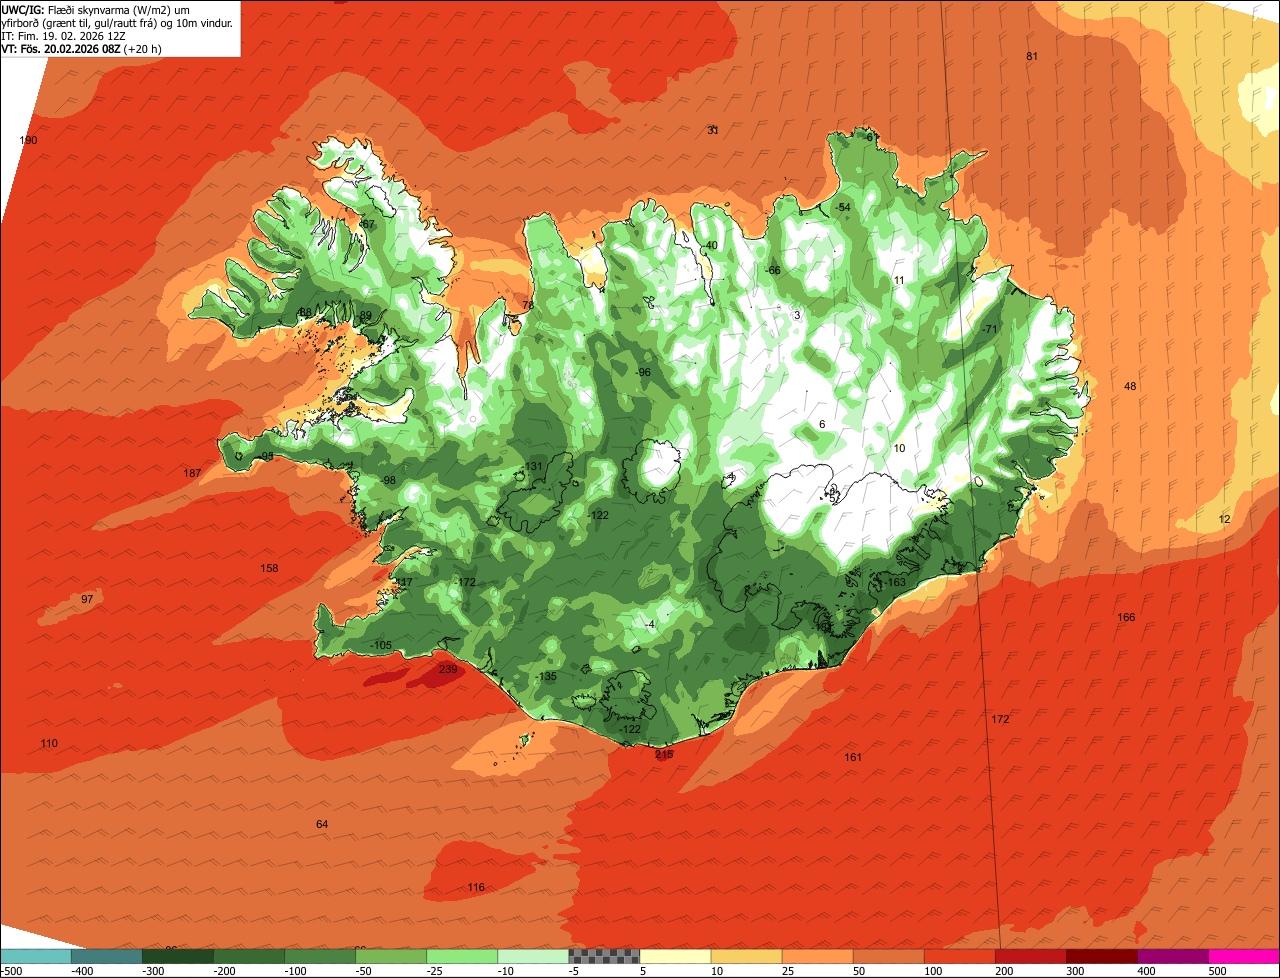This screenshot has height=978, width=1280.
Task: Click the value 97 over the ocean
Action: click(87, 599)
